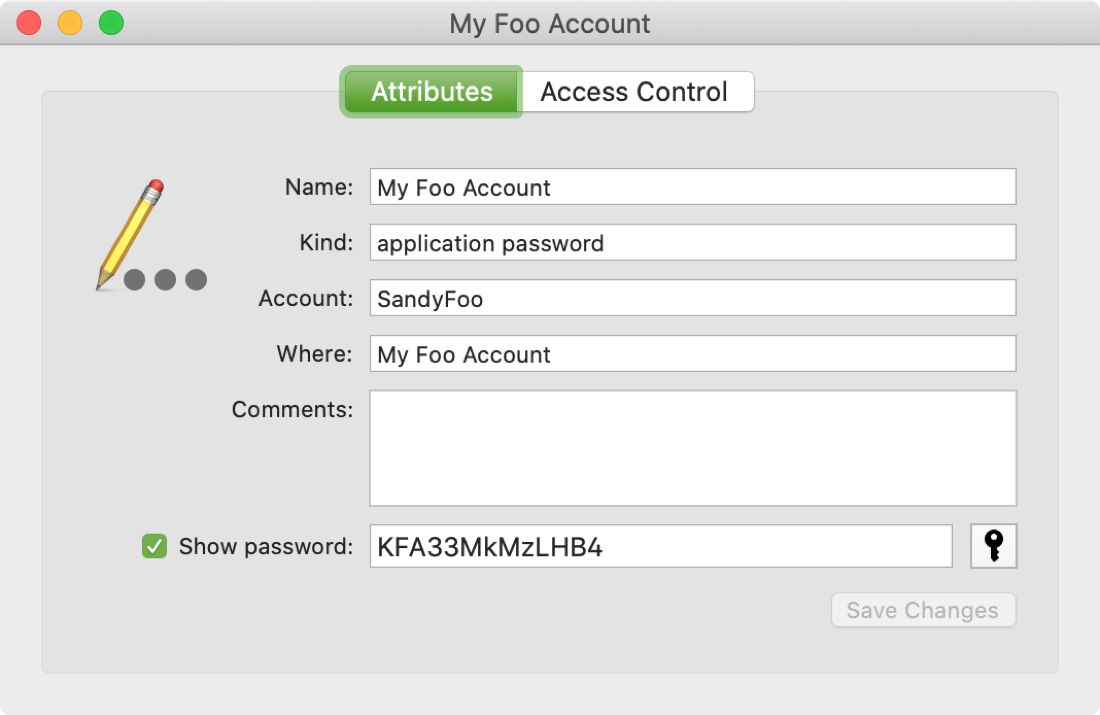Viewport: 1100px width, 715px height.
Task: Select the Attributes tab
Action: pyautogui.click(x=432, y=92)
